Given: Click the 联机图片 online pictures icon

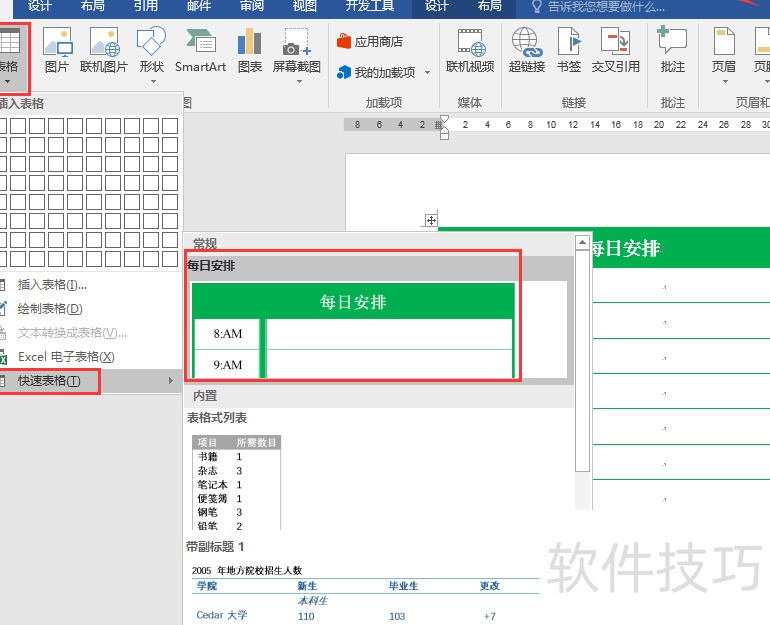Looking at the screenshot, I should 104,50.
